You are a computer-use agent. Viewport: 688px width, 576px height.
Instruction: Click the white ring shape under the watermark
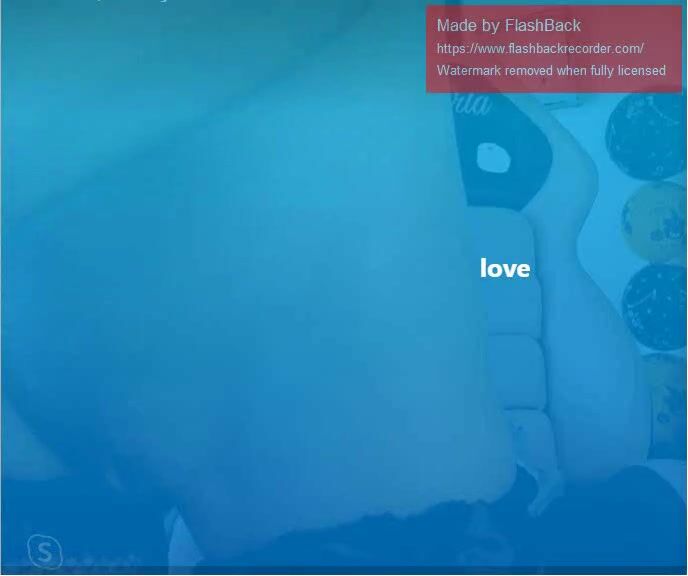coord(491,158)
